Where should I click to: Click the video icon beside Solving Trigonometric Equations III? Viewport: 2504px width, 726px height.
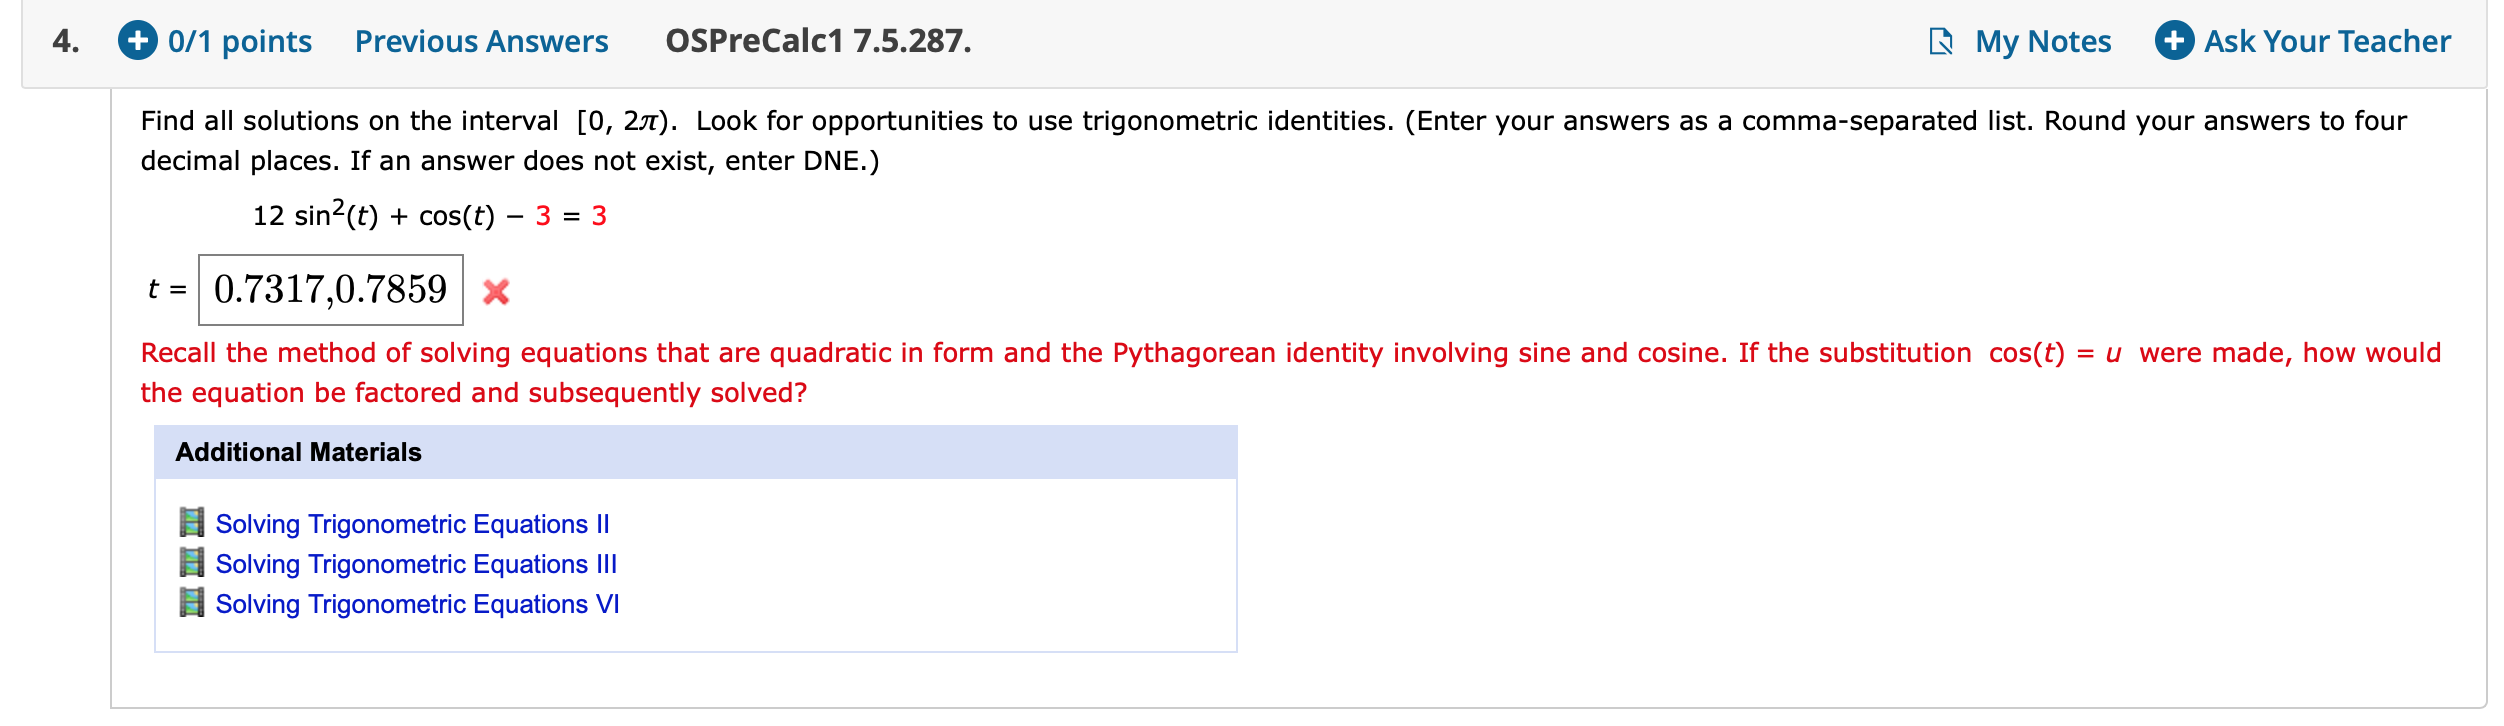pos(191,563)
